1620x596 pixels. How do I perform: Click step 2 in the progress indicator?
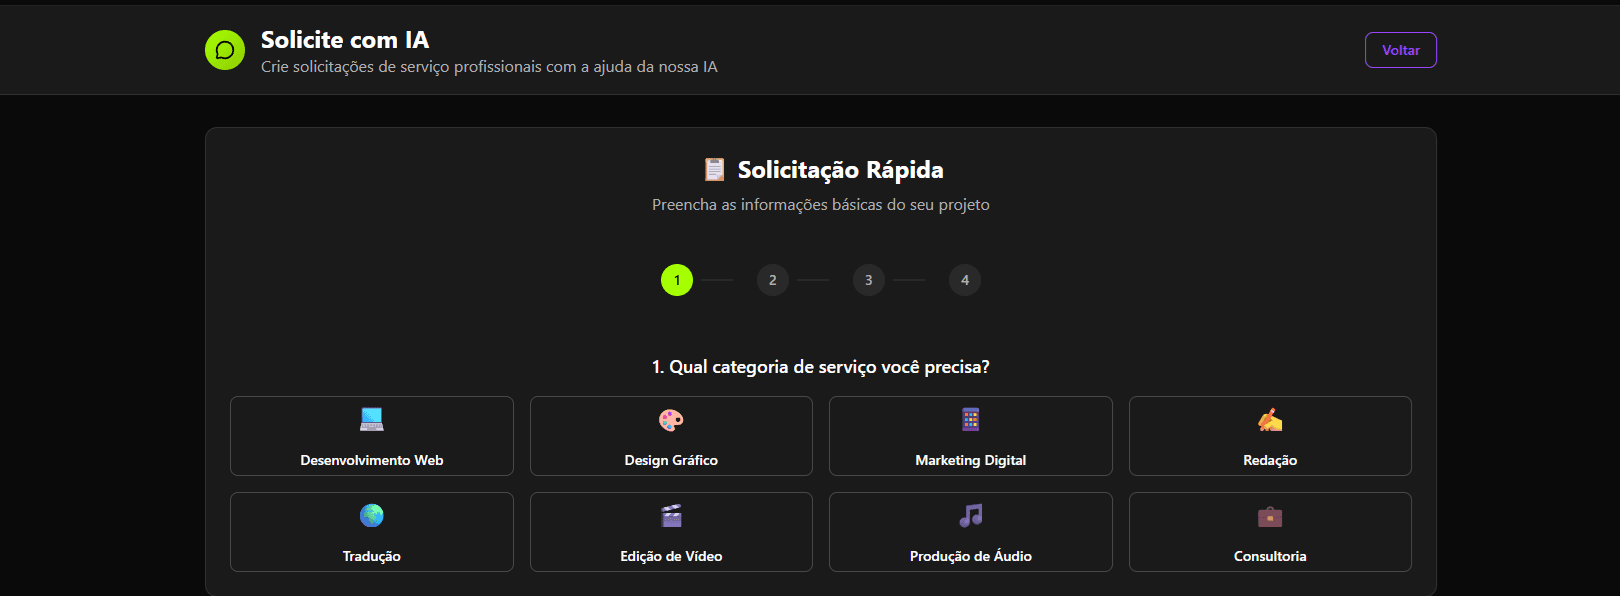click(x=772, y=280)
